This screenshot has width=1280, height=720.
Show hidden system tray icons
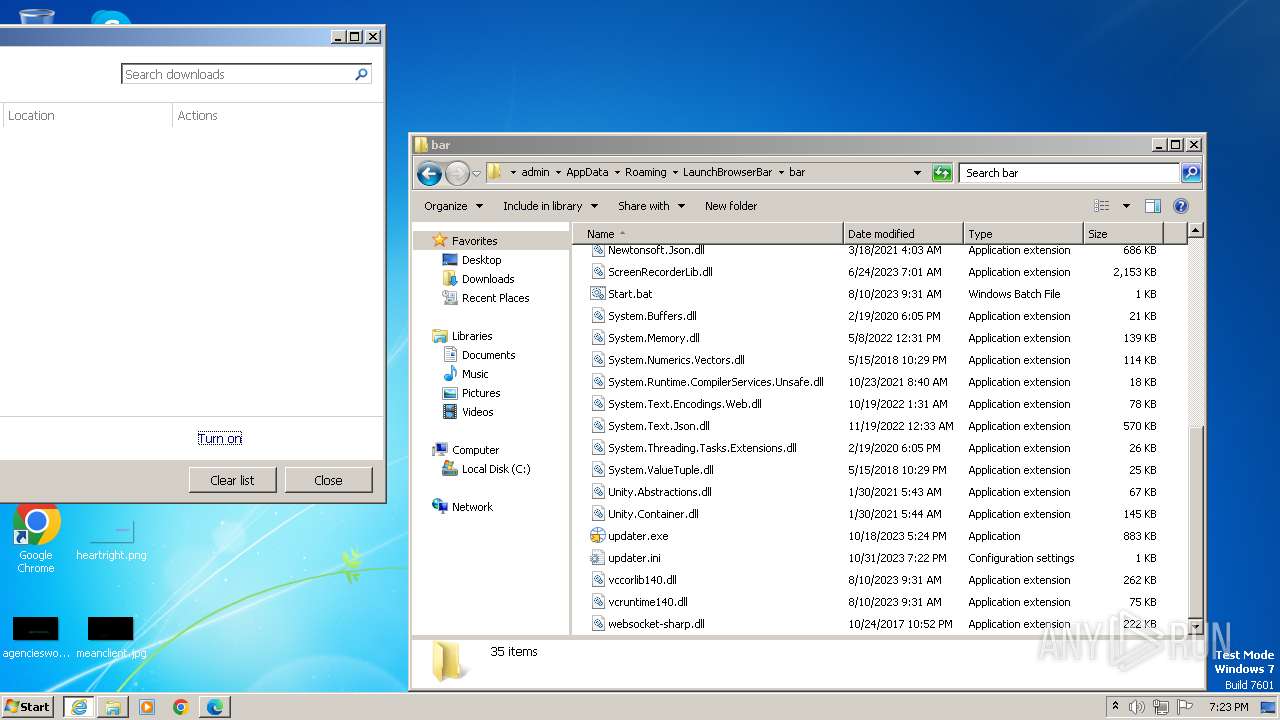pyautogui.click(x=1115, y=707)
